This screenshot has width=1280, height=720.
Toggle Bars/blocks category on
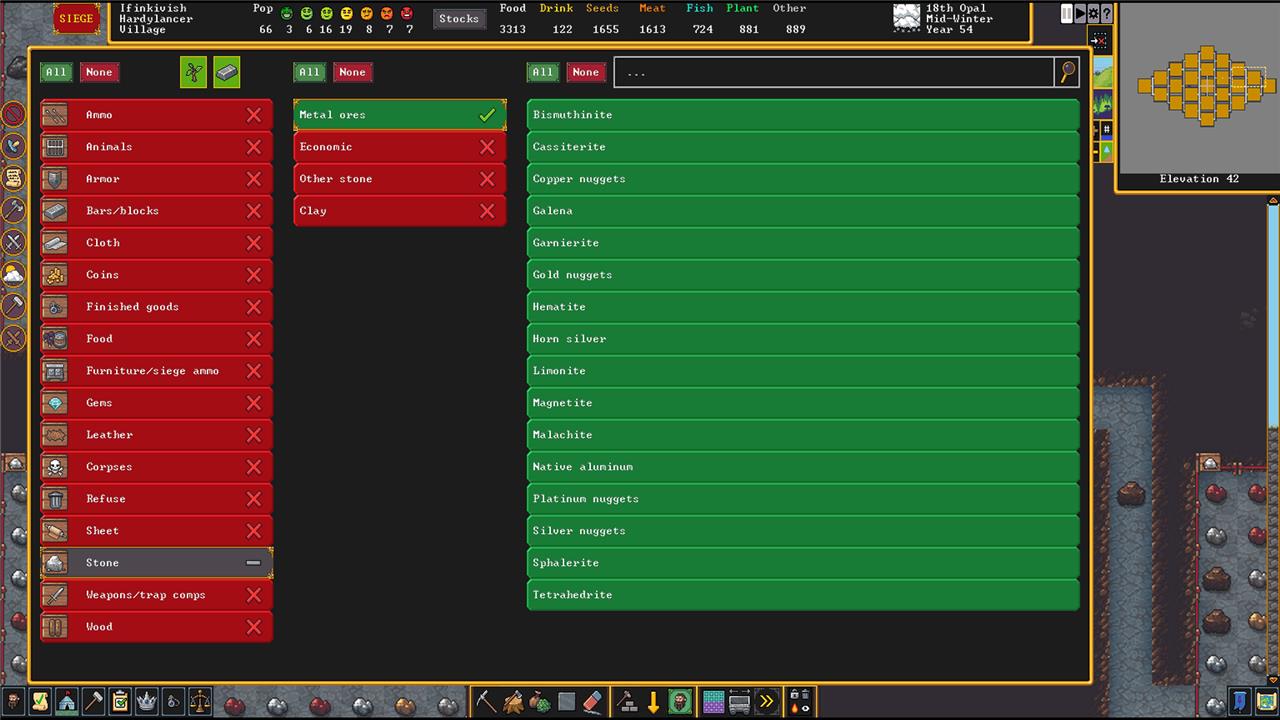click(253, 211)
